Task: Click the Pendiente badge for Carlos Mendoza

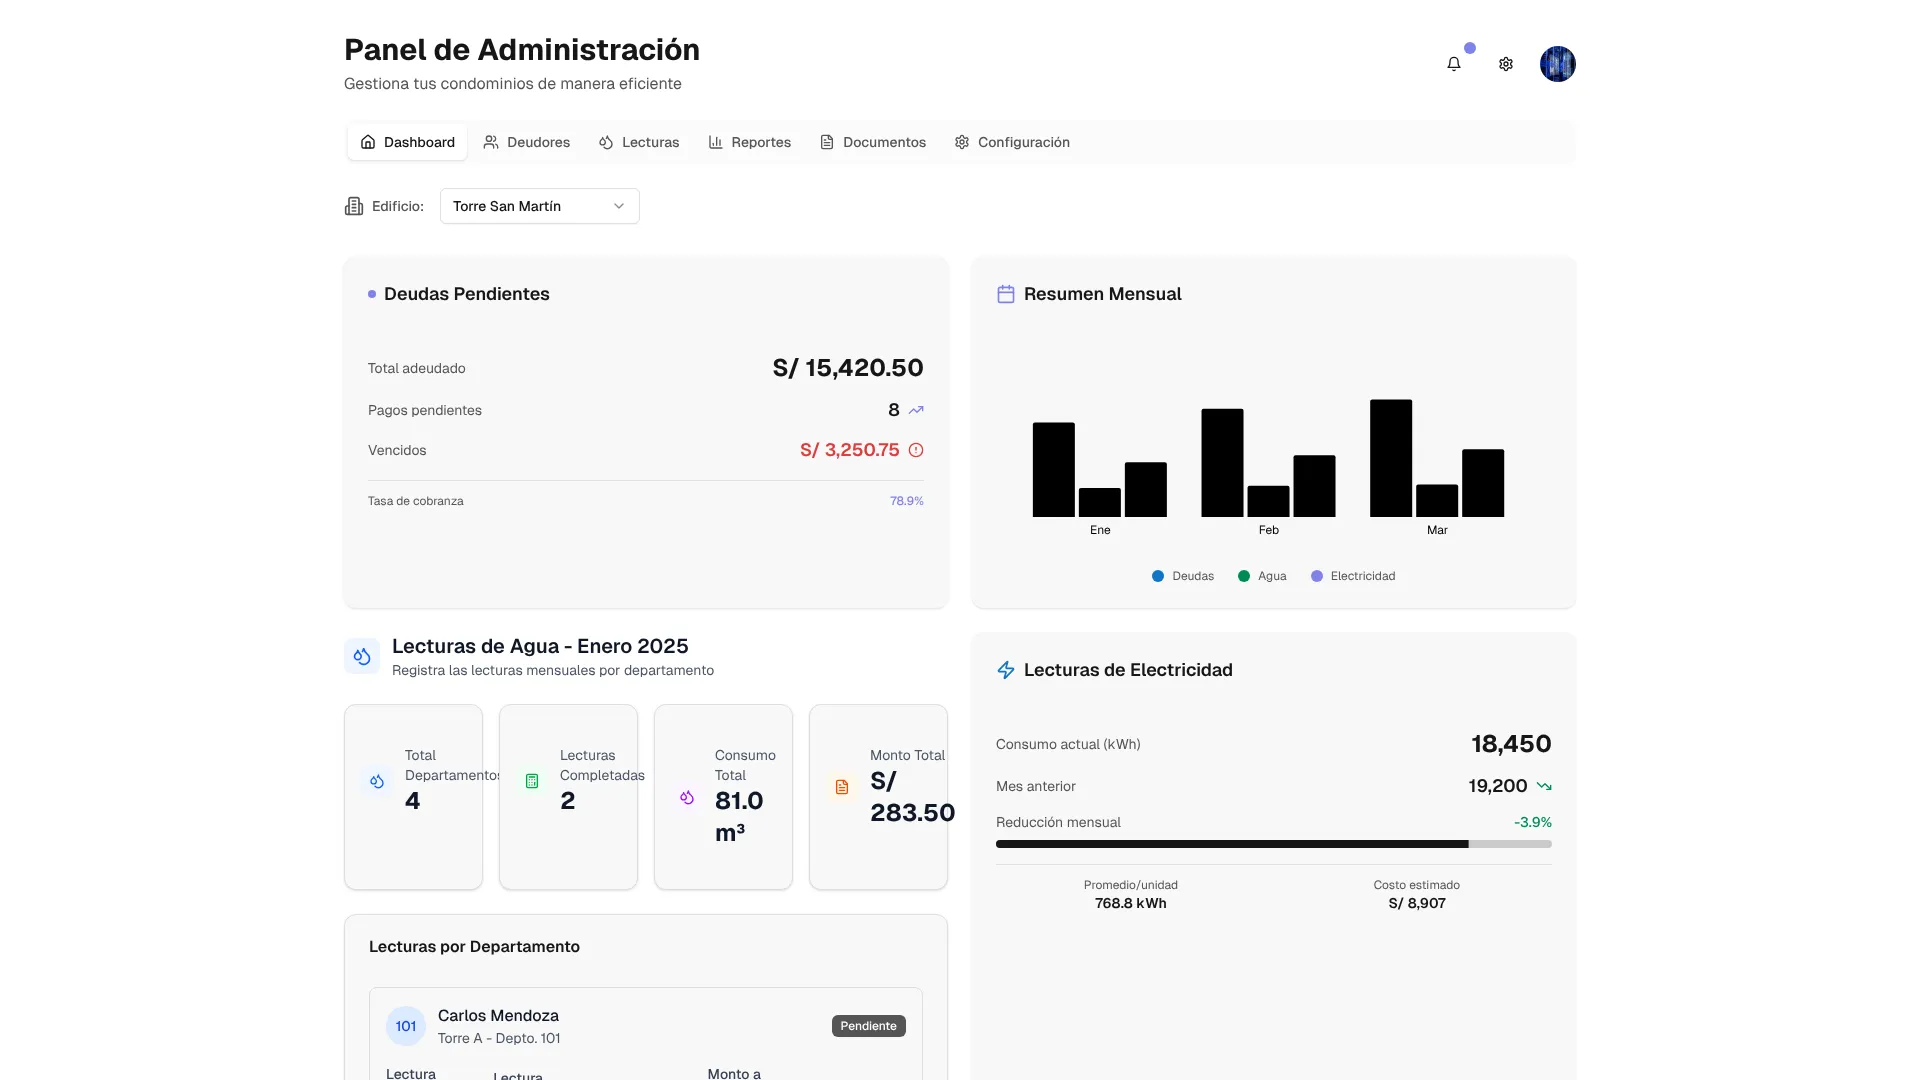Action: pyautogui.click(x=868, y=1026)
